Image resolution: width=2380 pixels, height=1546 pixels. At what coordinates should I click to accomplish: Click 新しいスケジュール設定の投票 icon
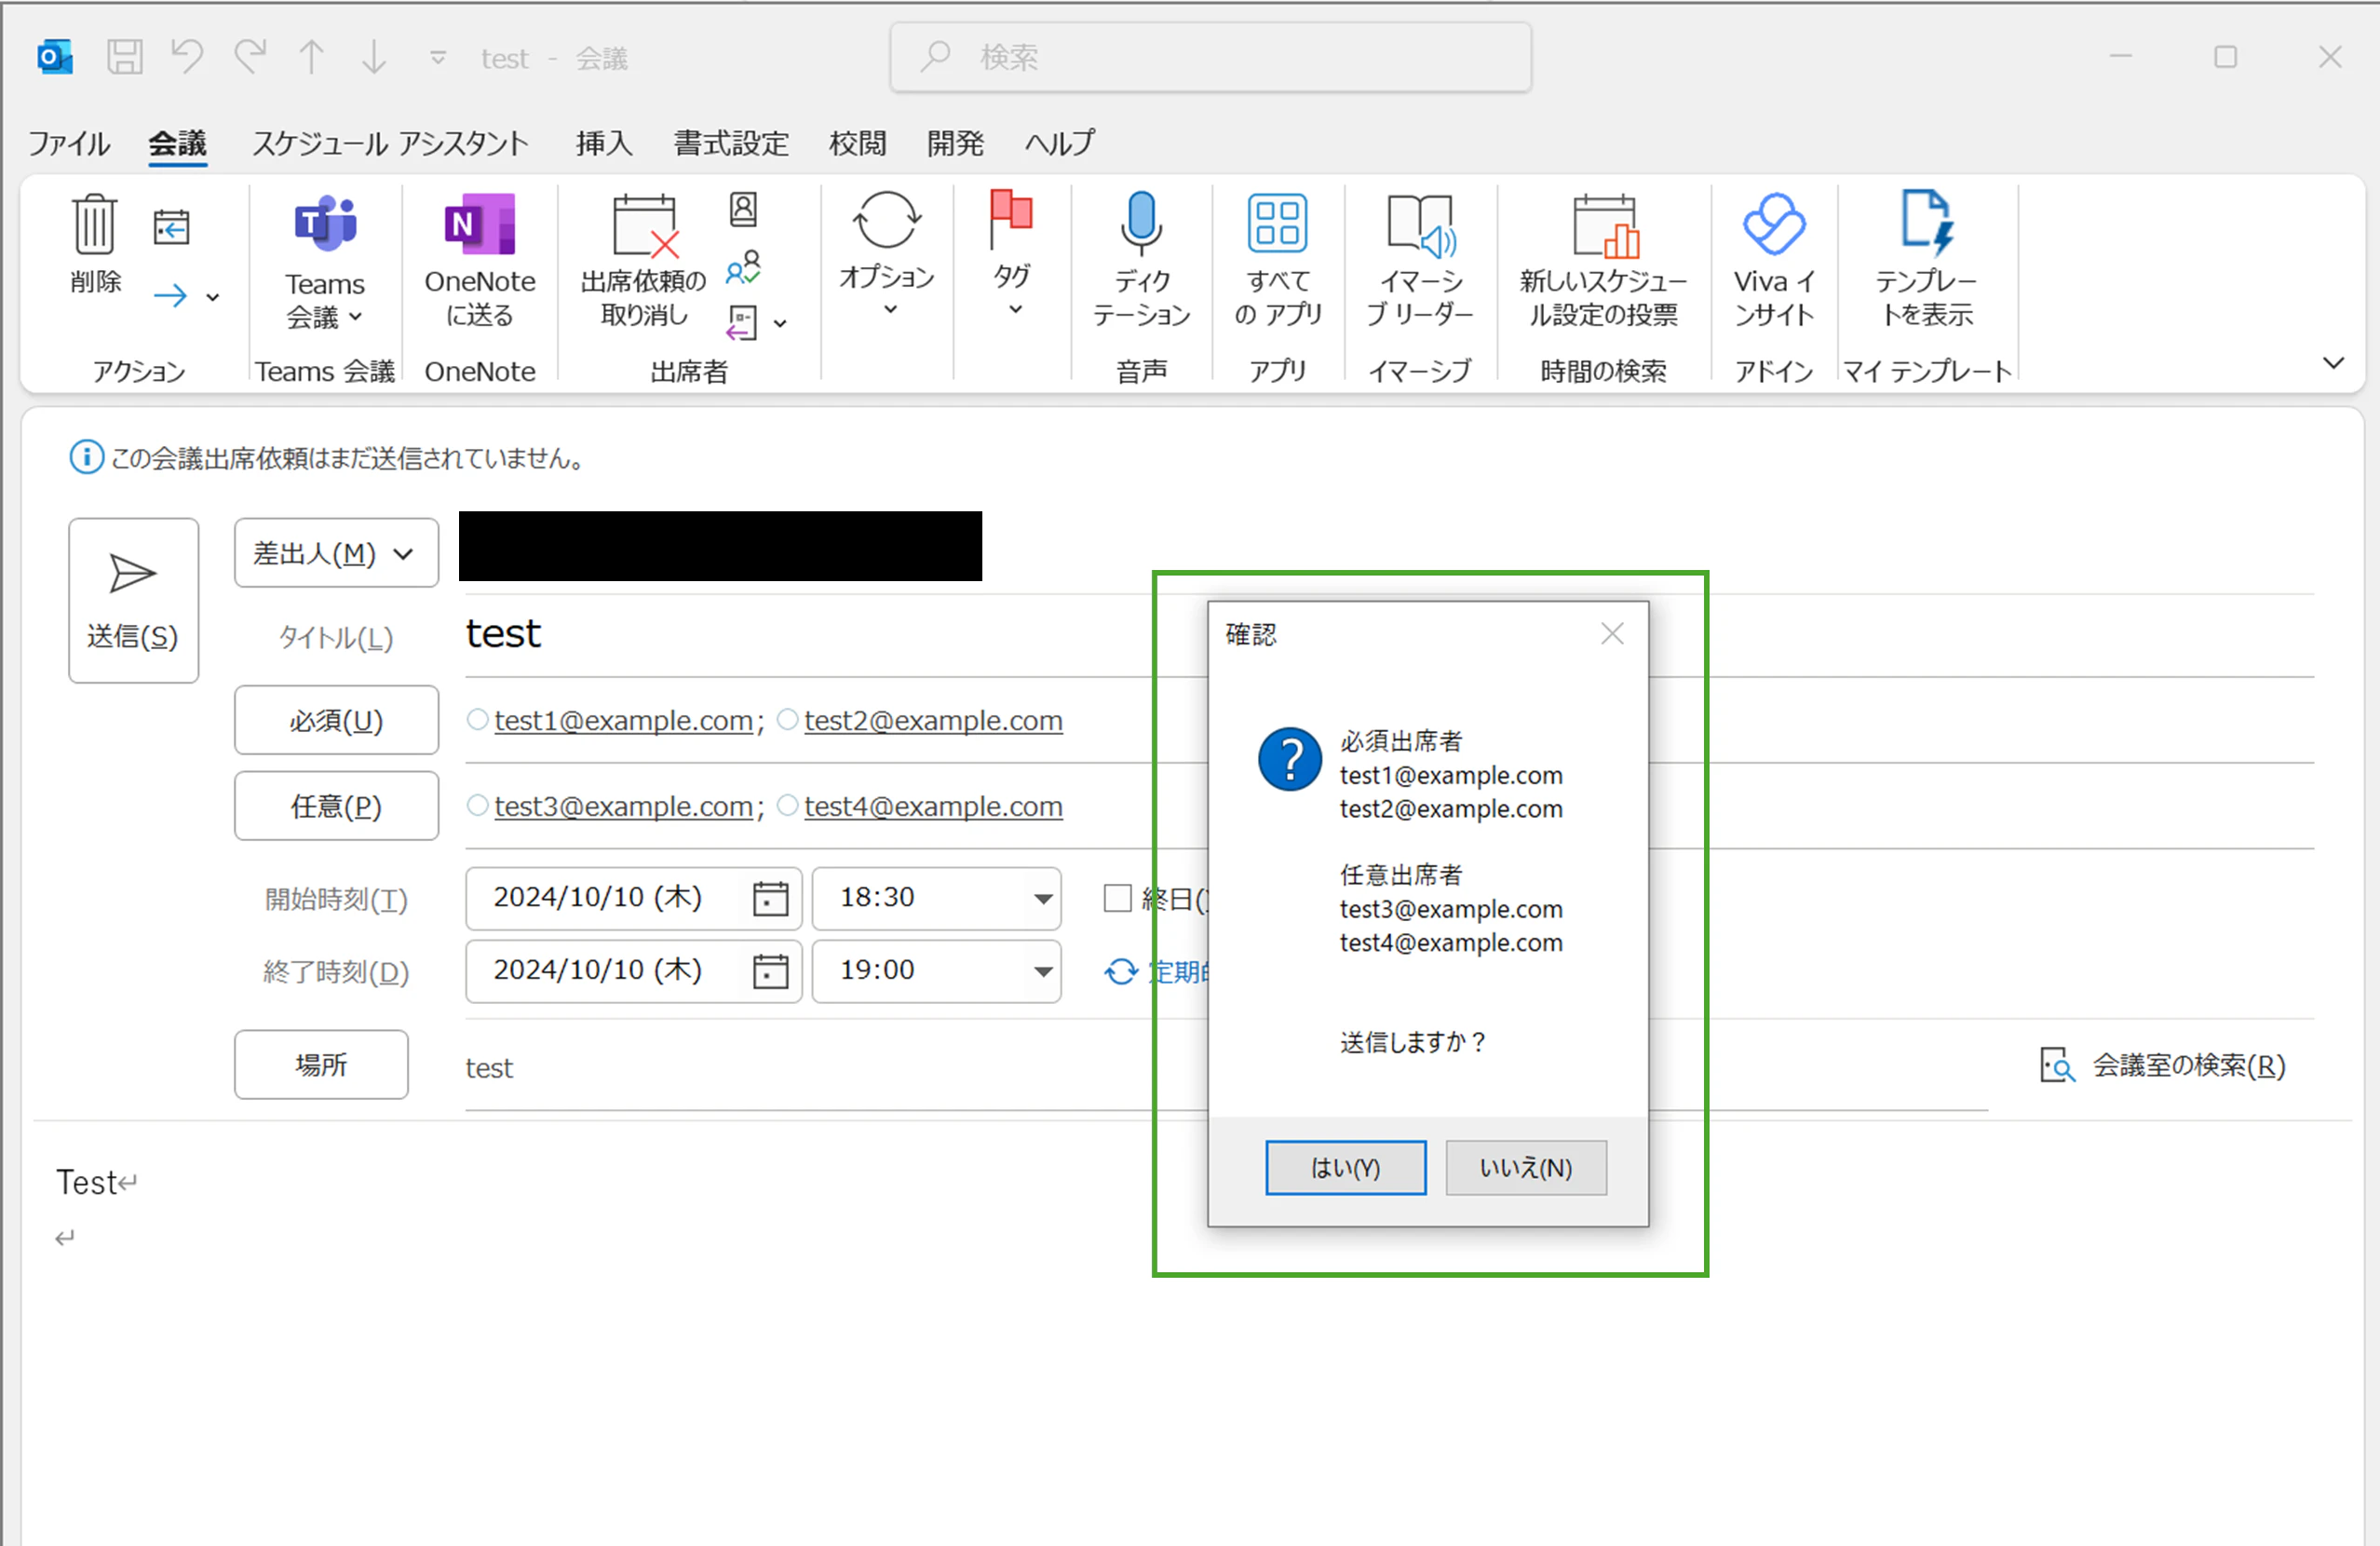[x=1604, y=226]
